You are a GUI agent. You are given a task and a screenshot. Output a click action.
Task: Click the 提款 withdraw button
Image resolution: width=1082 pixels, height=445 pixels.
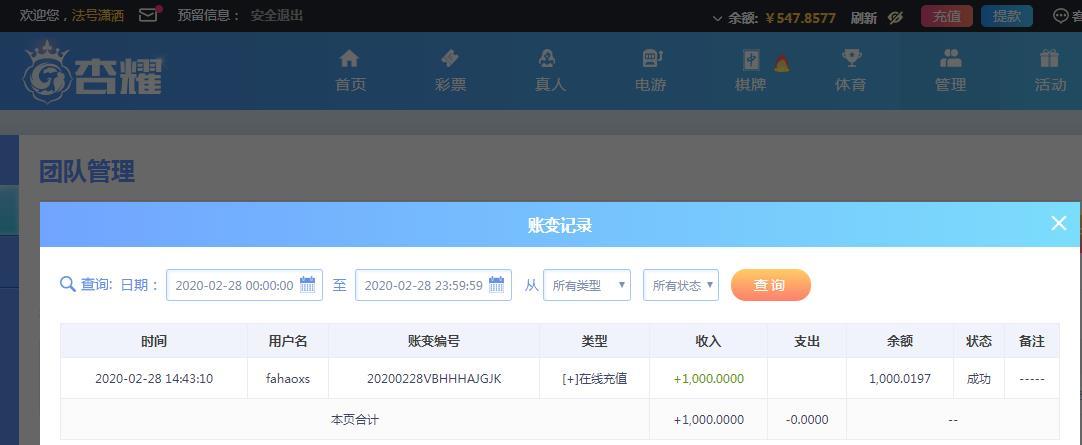1007,16
